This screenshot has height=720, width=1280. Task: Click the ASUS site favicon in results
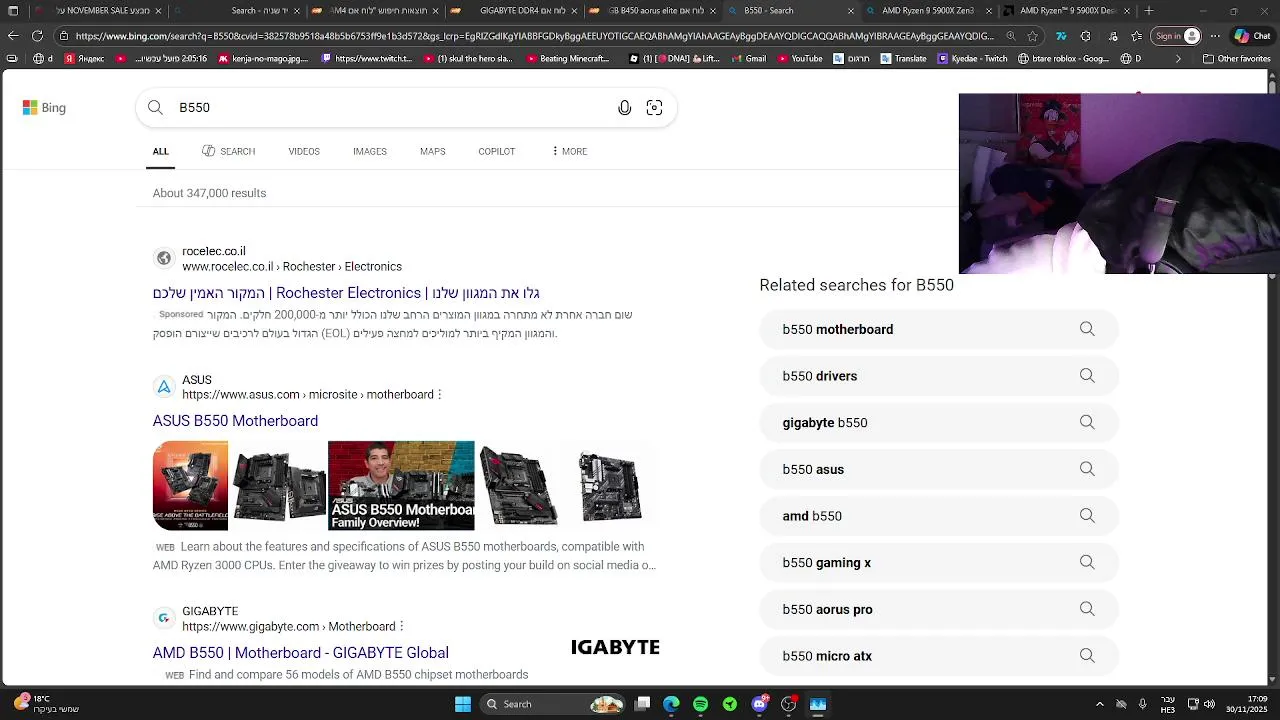[164, 387]
